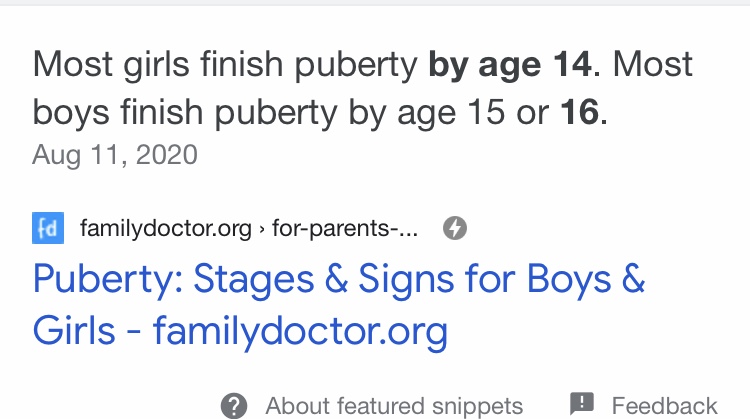Click the question mark help icon
The width and height of the screenshot is (750, 419).
234,406
